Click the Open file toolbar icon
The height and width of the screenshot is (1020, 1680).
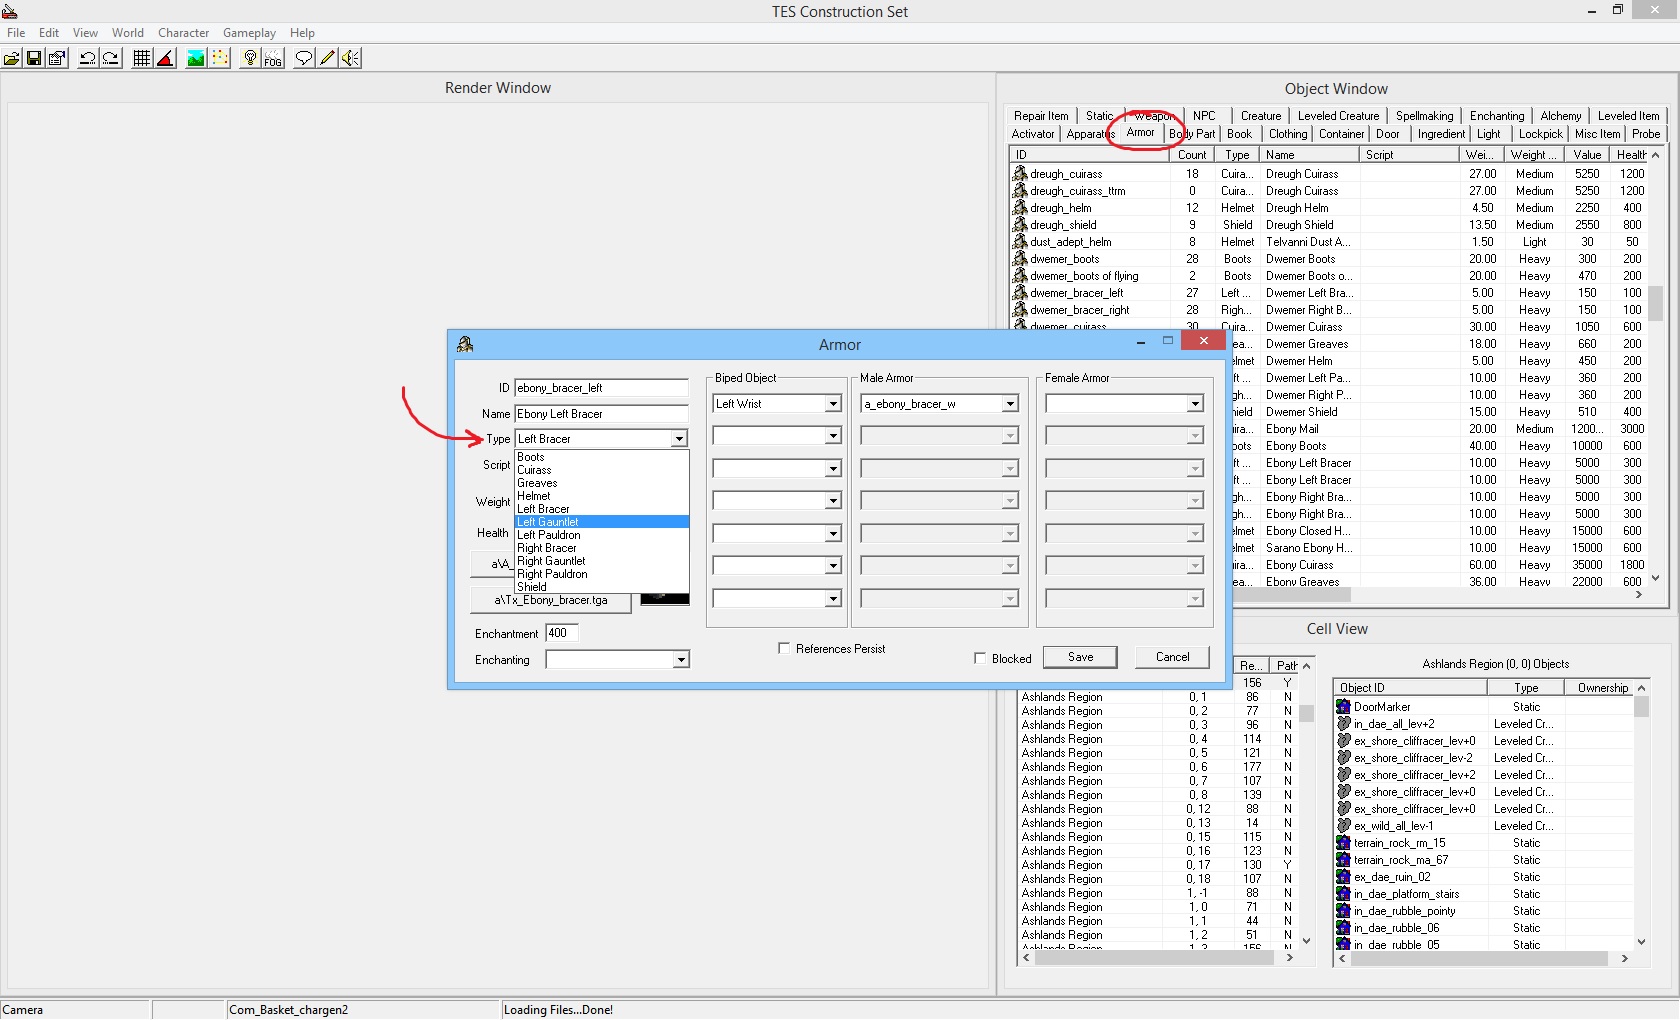(x=12, y=58)
